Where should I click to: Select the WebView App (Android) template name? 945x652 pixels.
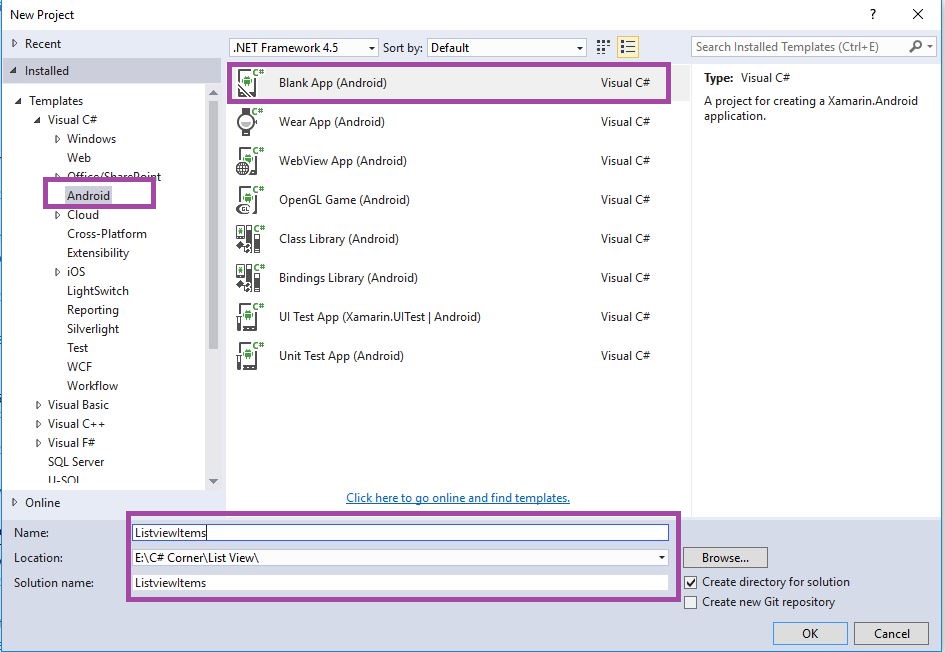(x=342, y=161)
